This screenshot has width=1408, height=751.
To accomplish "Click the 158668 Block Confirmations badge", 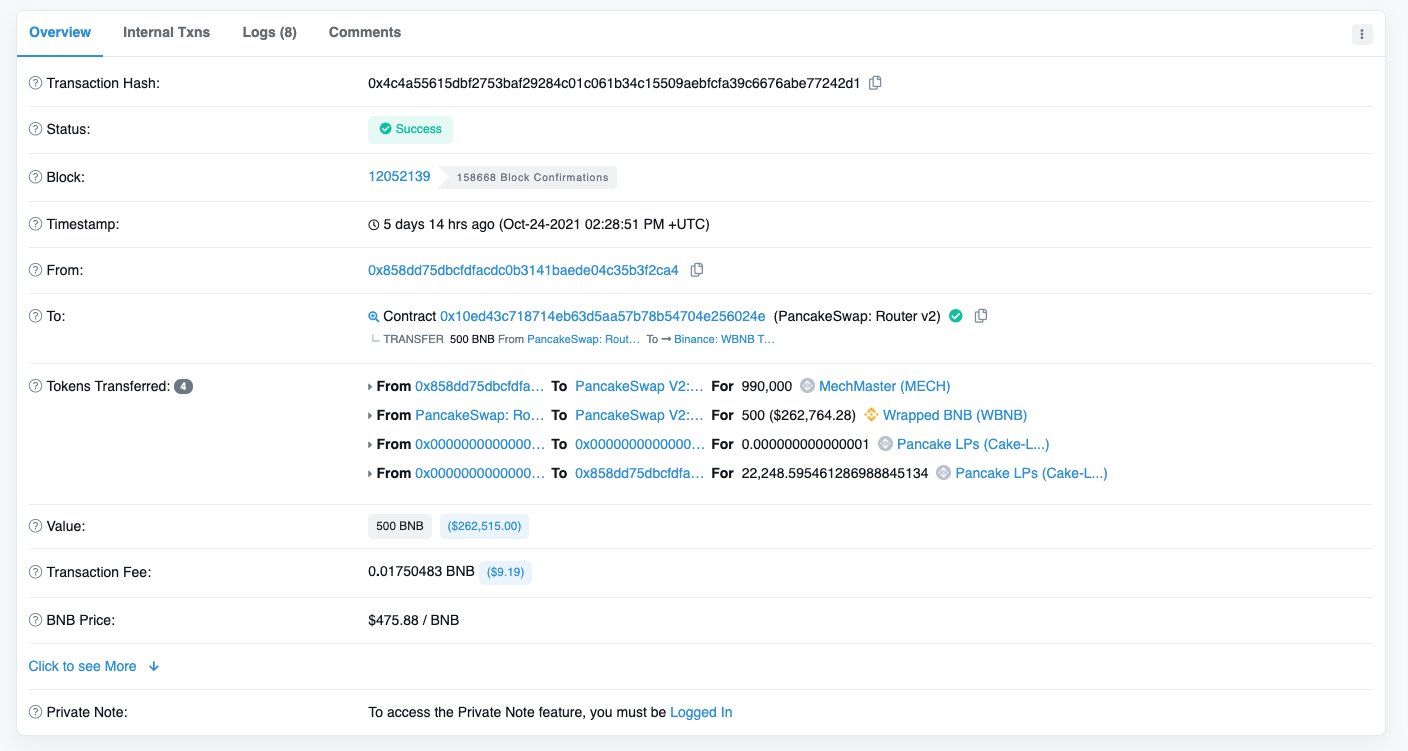I will tap(532, 177).
